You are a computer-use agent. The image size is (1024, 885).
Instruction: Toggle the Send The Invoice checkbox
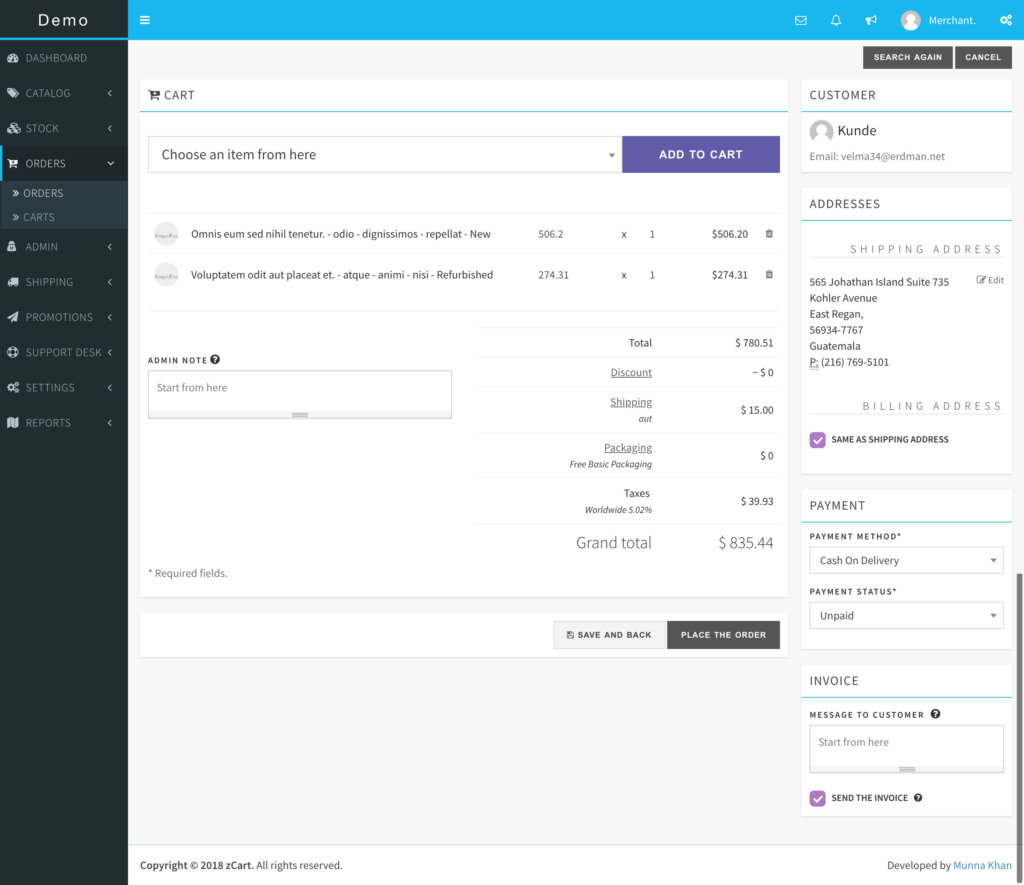tap(818, 798)
